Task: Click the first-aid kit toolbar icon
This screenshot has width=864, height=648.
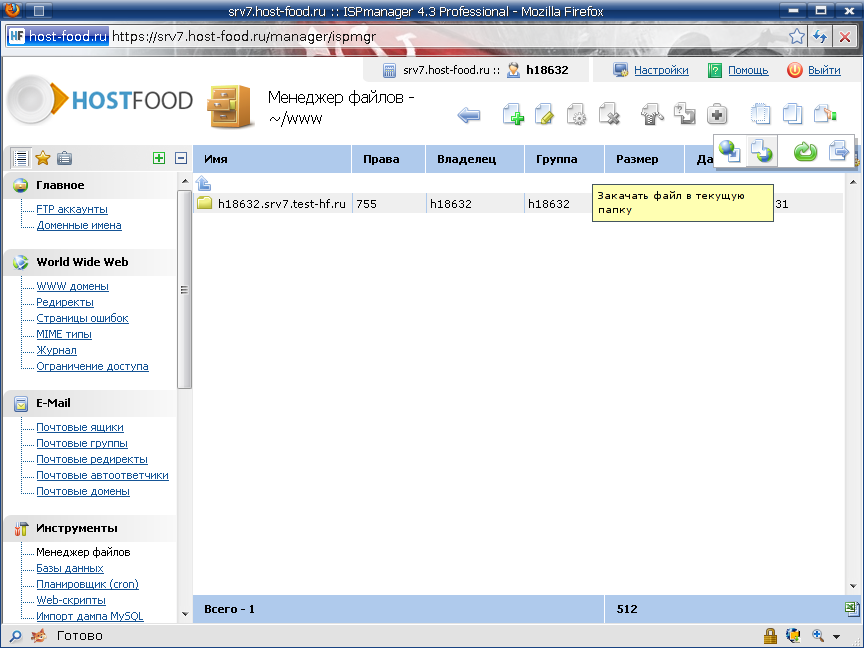Action: coord(717,115)
